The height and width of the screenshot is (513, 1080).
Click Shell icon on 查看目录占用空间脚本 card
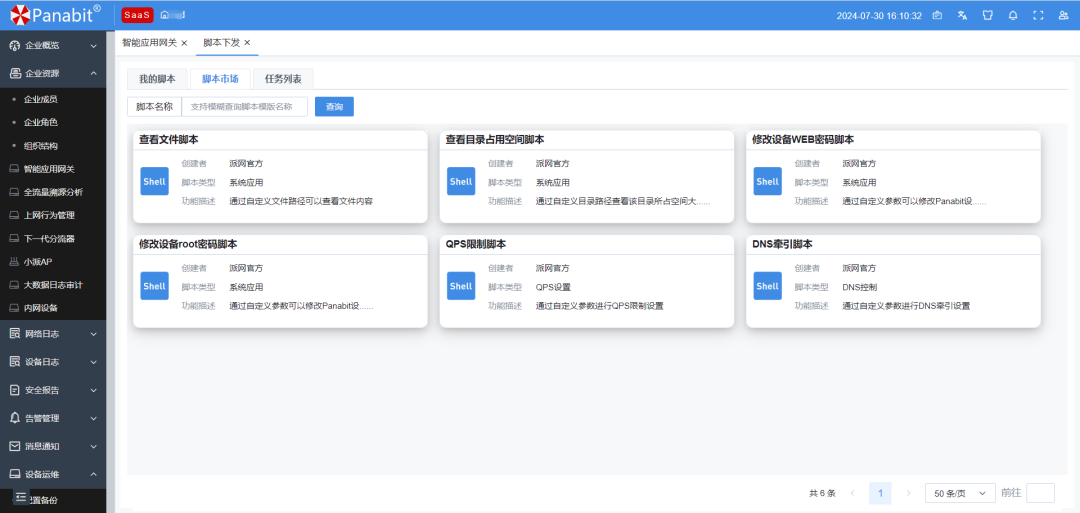461,182
